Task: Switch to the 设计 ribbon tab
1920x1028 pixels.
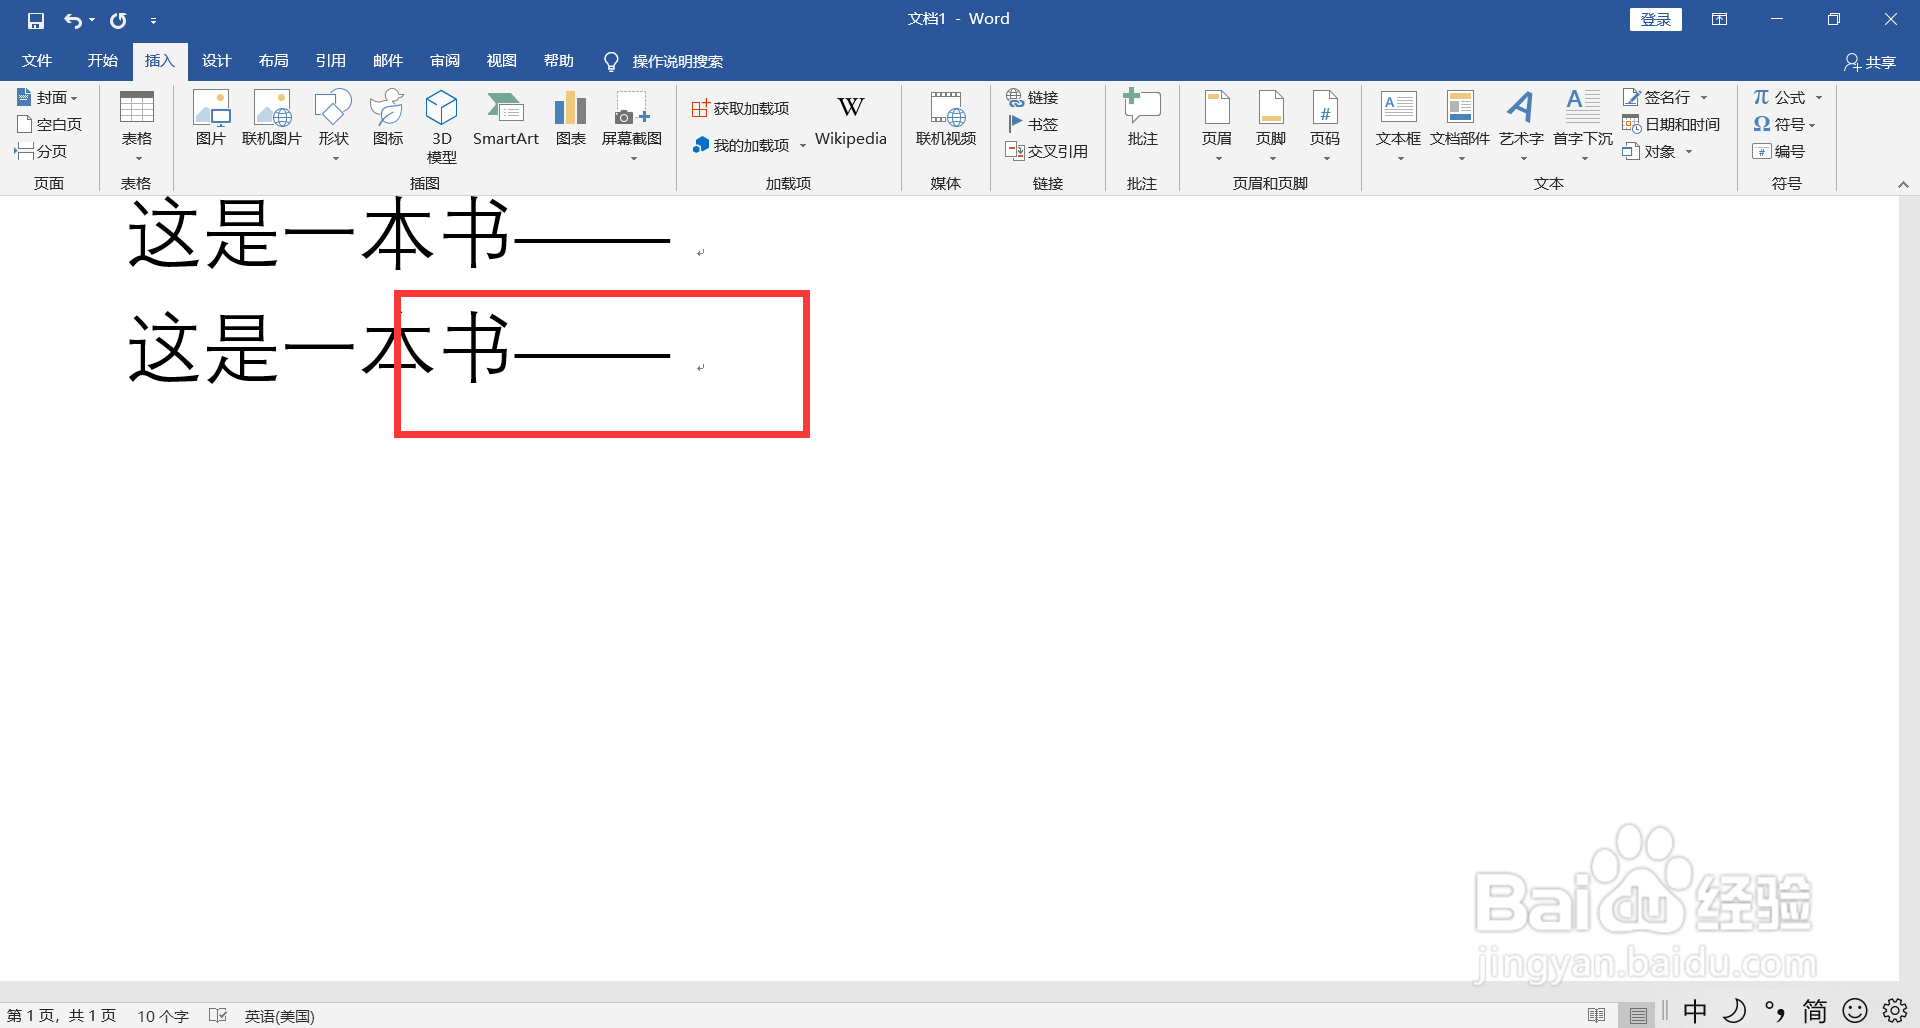Action: click(x=216, y=61)
